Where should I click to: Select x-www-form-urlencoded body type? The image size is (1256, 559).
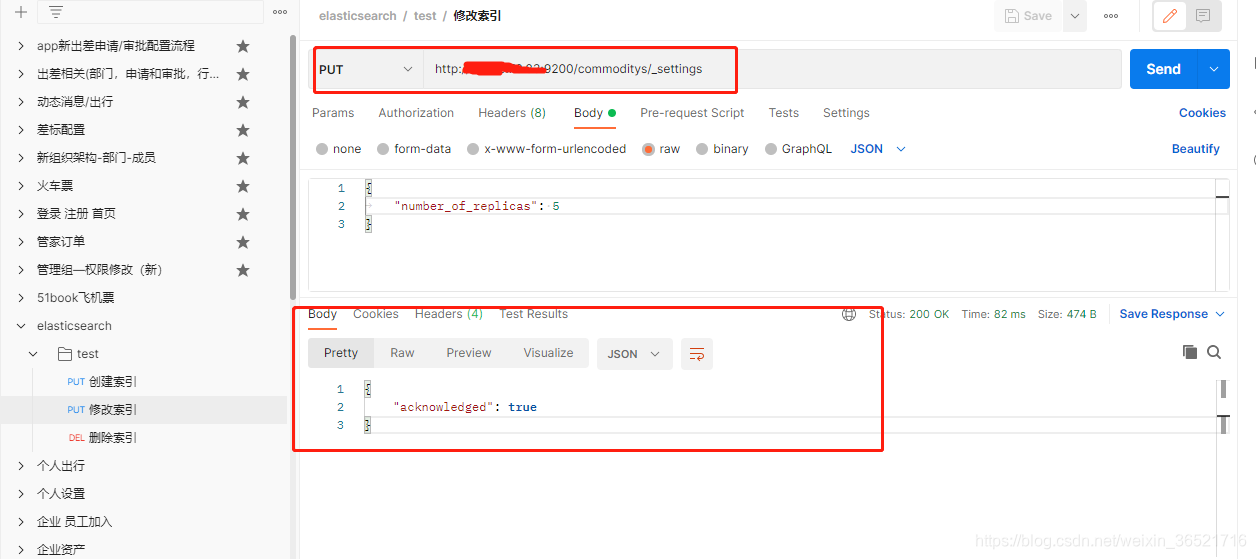473,149
